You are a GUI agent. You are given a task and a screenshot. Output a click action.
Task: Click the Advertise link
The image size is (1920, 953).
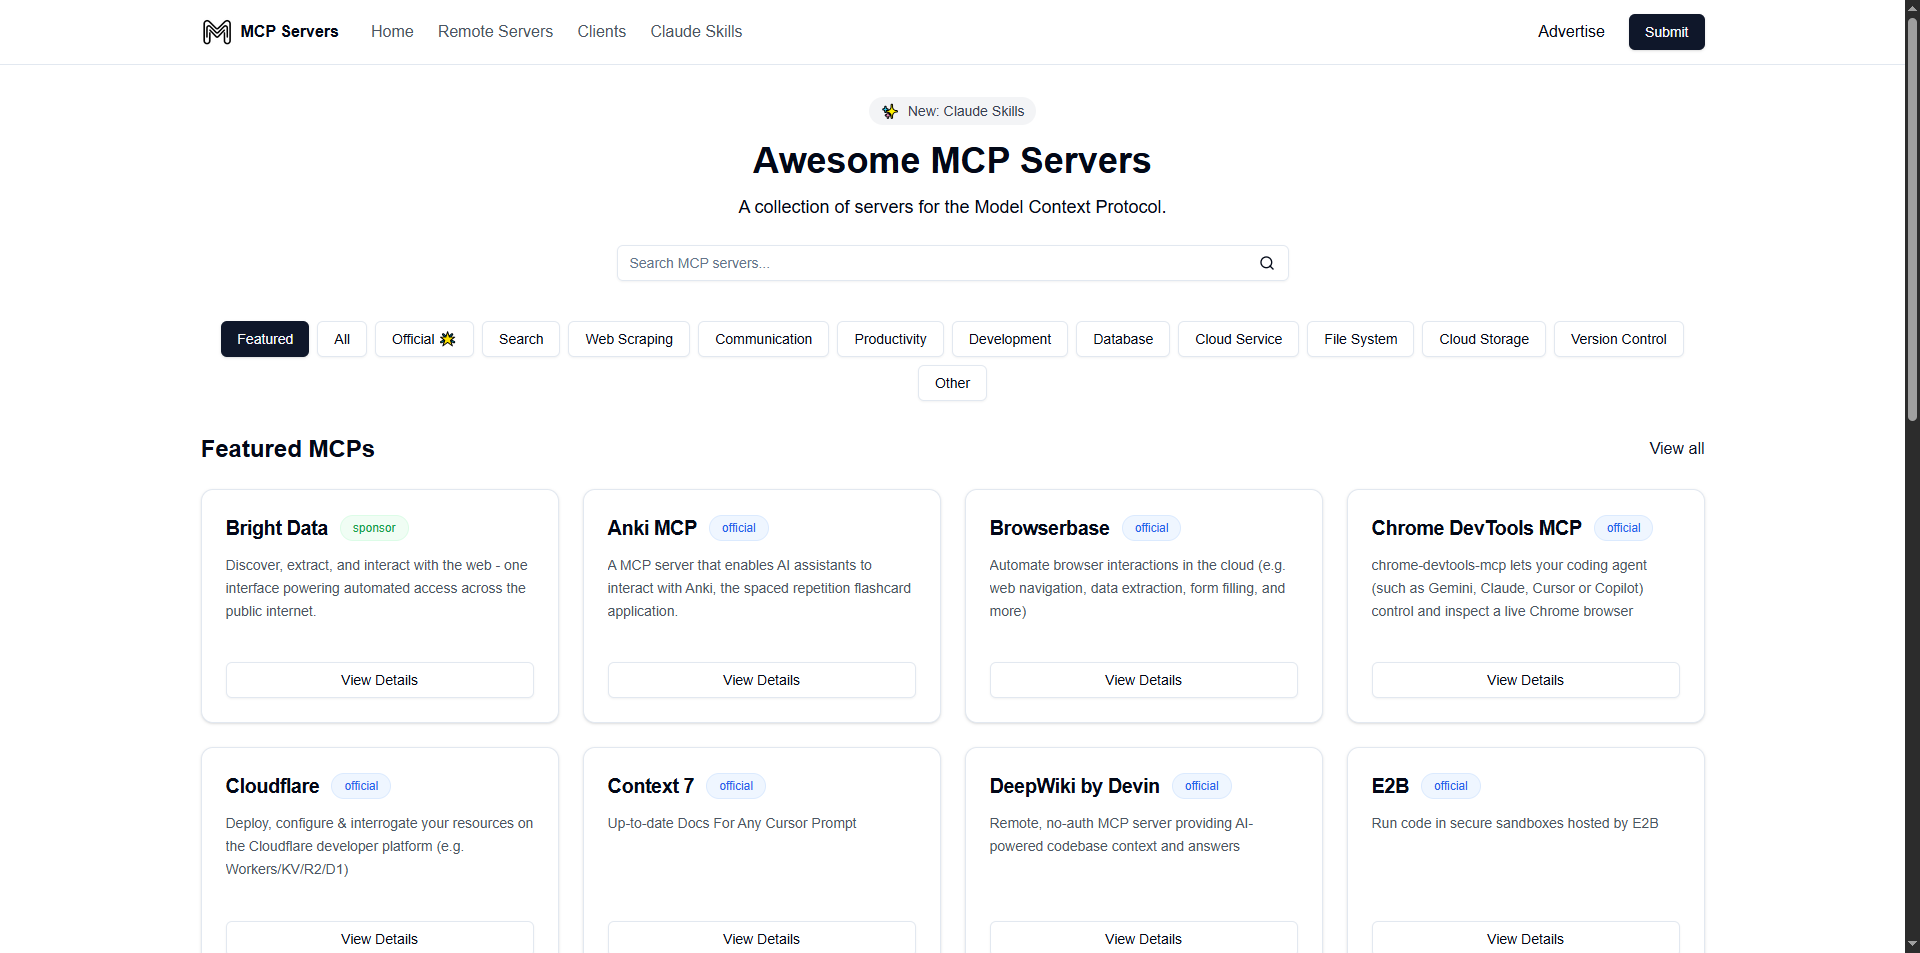tap(1570, 32)
